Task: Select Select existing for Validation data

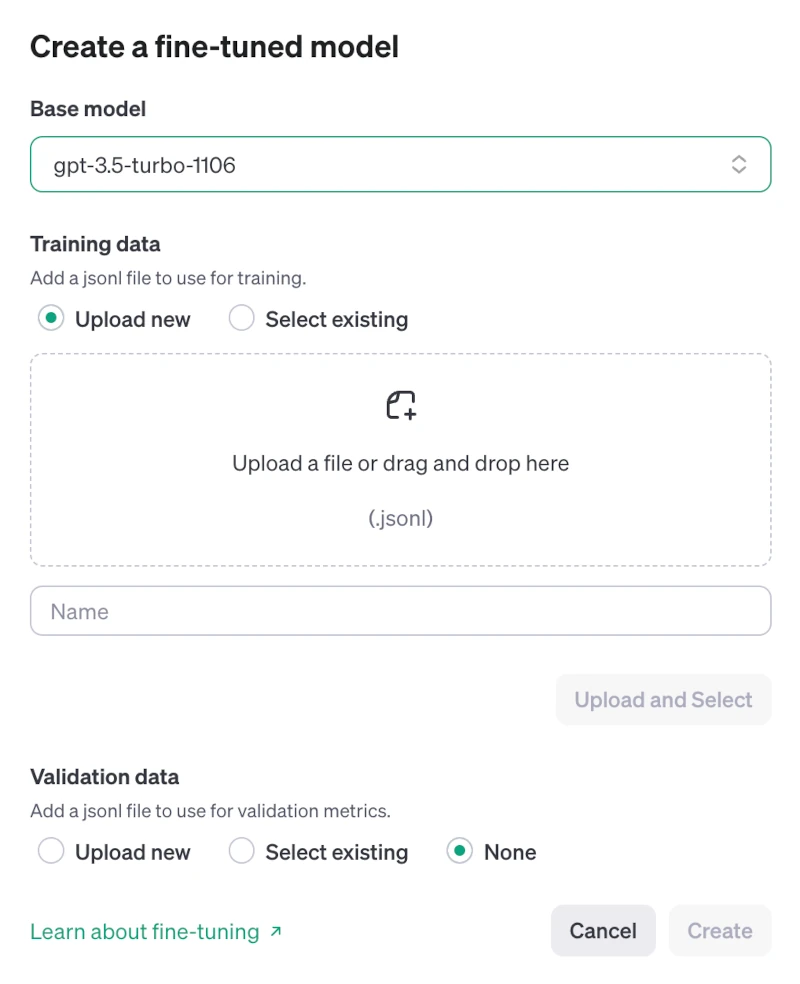Action: [x=241, y=851]
